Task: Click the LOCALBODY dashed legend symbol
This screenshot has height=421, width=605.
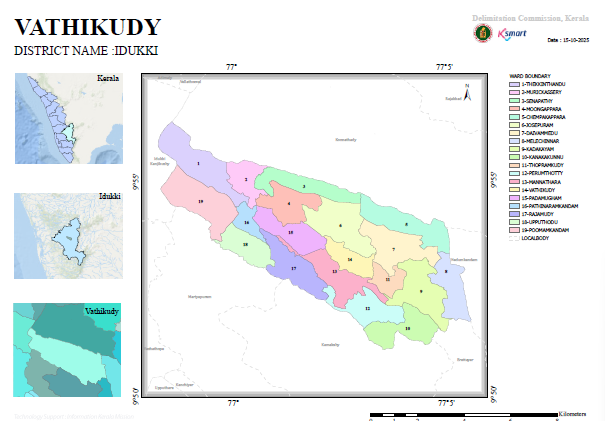Action: pos(514,238)
